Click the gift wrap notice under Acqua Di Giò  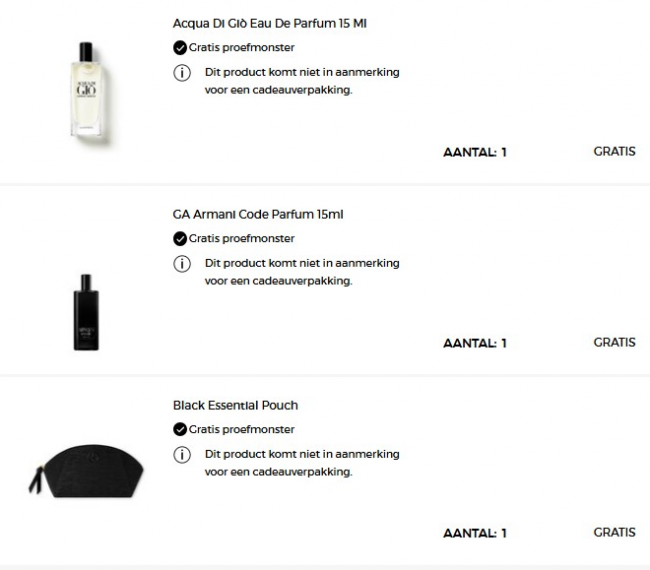click(x=301, y=80)
